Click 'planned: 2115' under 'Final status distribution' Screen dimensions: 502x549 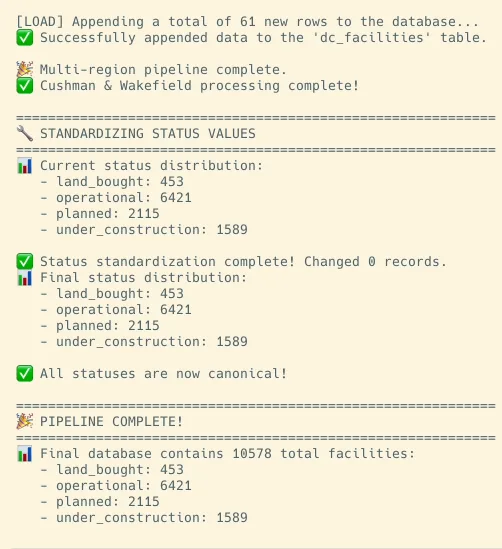click(108, 326)
